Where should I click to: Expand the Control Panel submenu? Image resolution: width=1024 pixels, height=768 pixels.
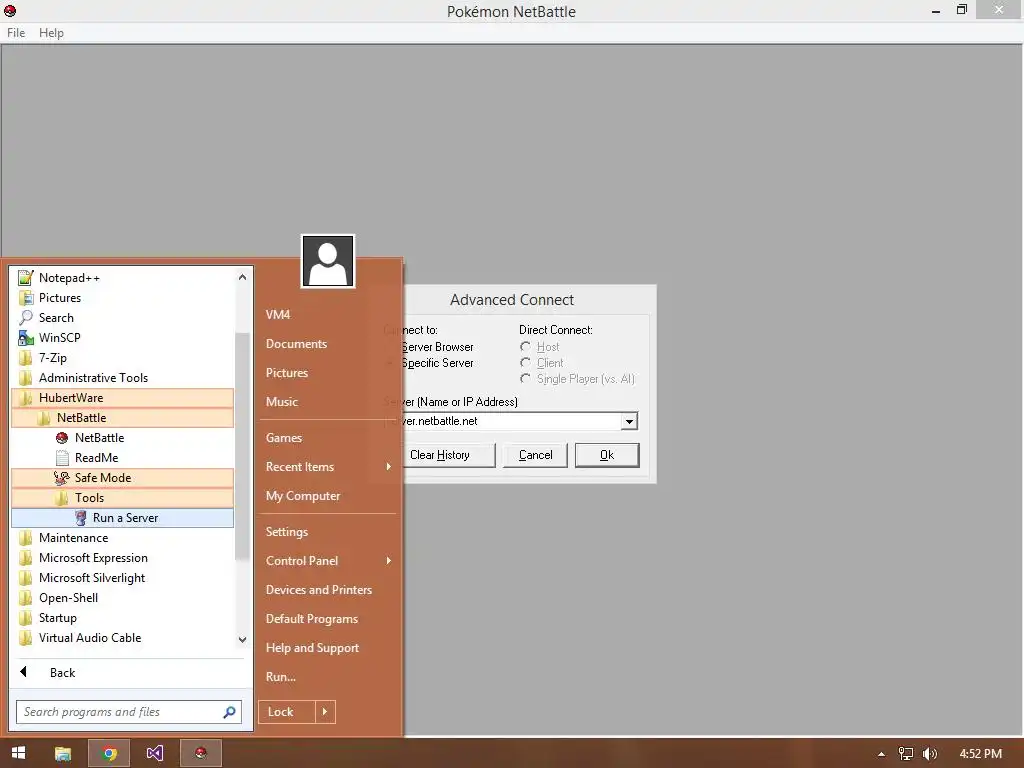(x=327, y=561)
